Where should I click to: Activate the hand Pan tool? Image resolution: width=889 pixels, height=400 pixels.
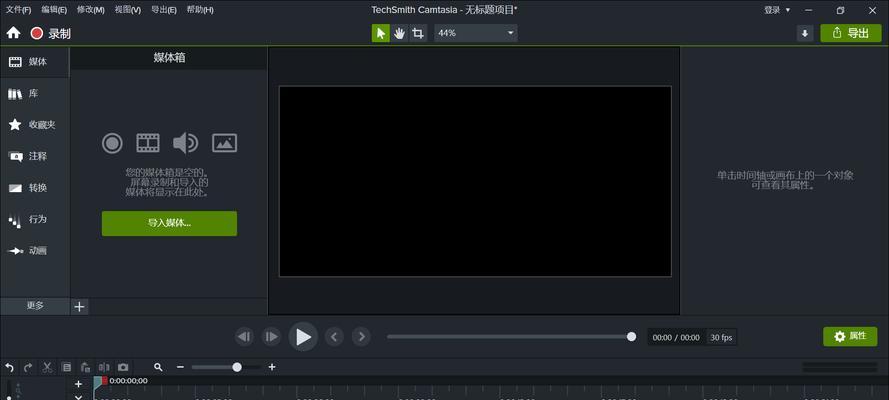coord(400,33)
